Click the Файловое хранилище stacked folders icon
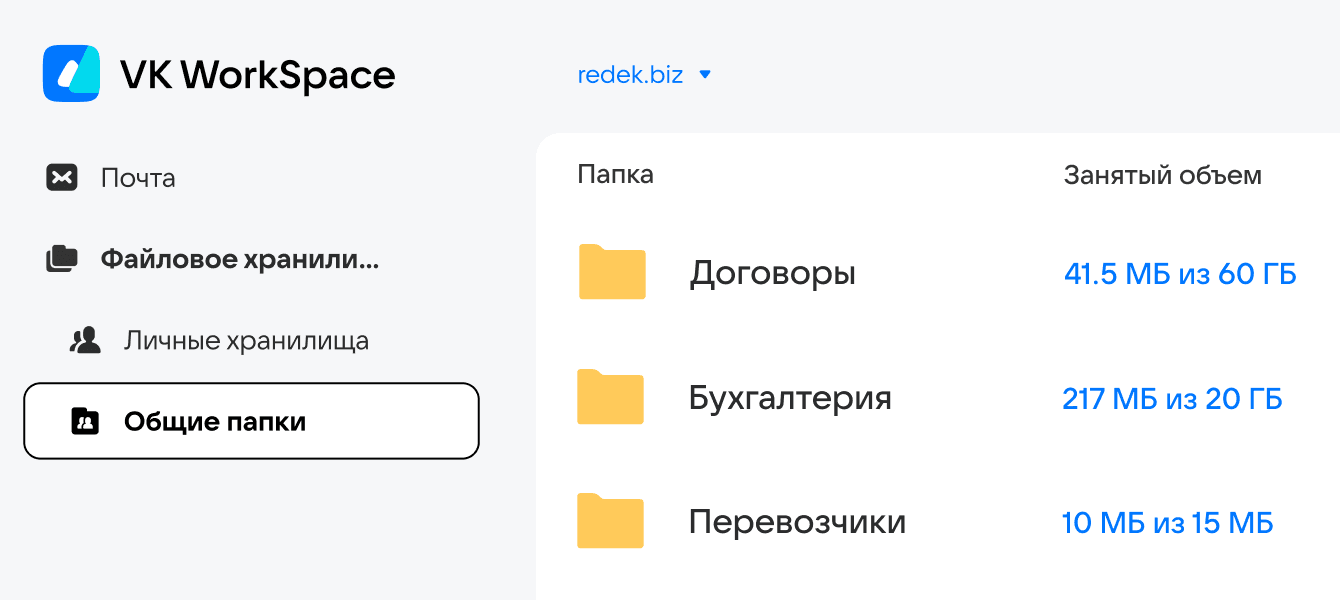 pyautogui.click(x=62, y=259)
